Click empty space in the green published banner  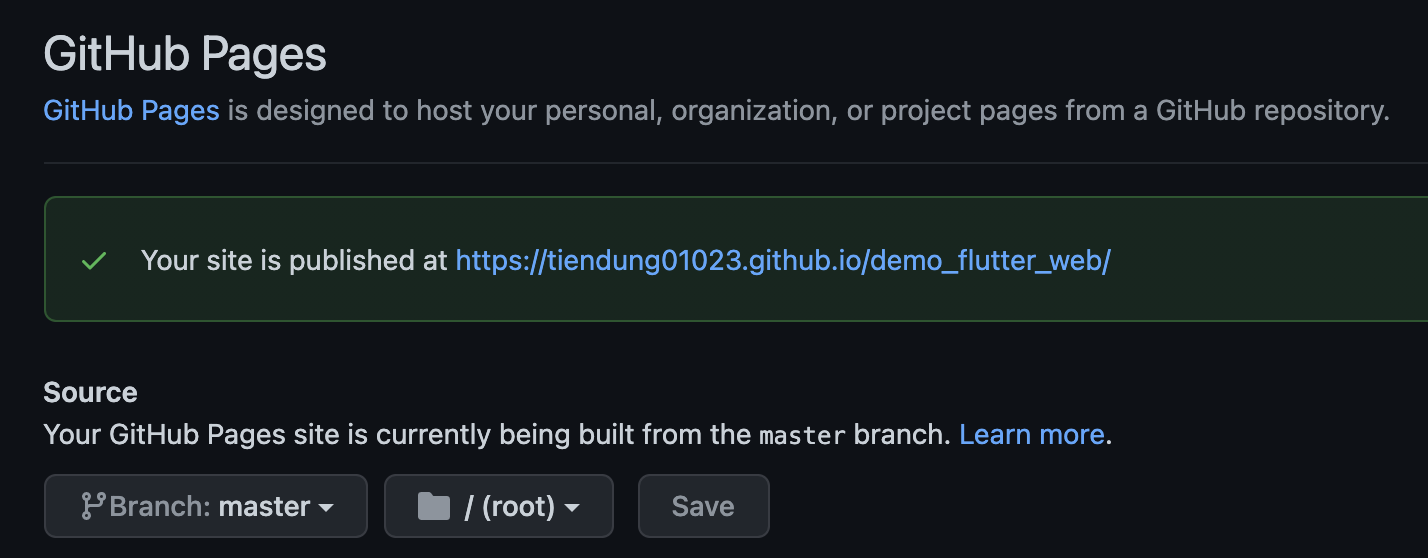pos(1270,261)
